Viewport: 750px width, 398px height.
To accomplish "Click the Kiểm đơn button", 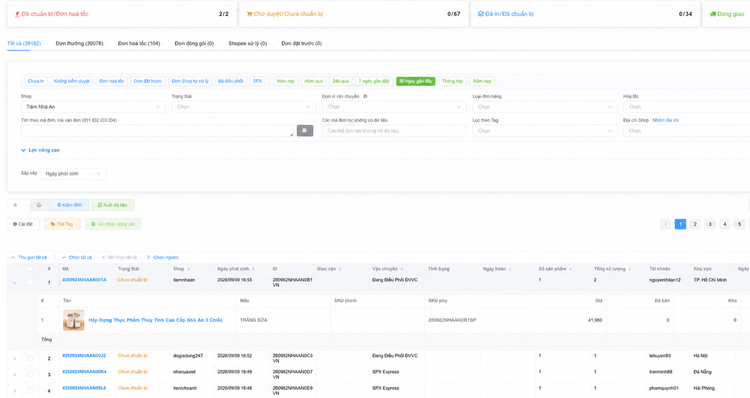I will 70,205.
